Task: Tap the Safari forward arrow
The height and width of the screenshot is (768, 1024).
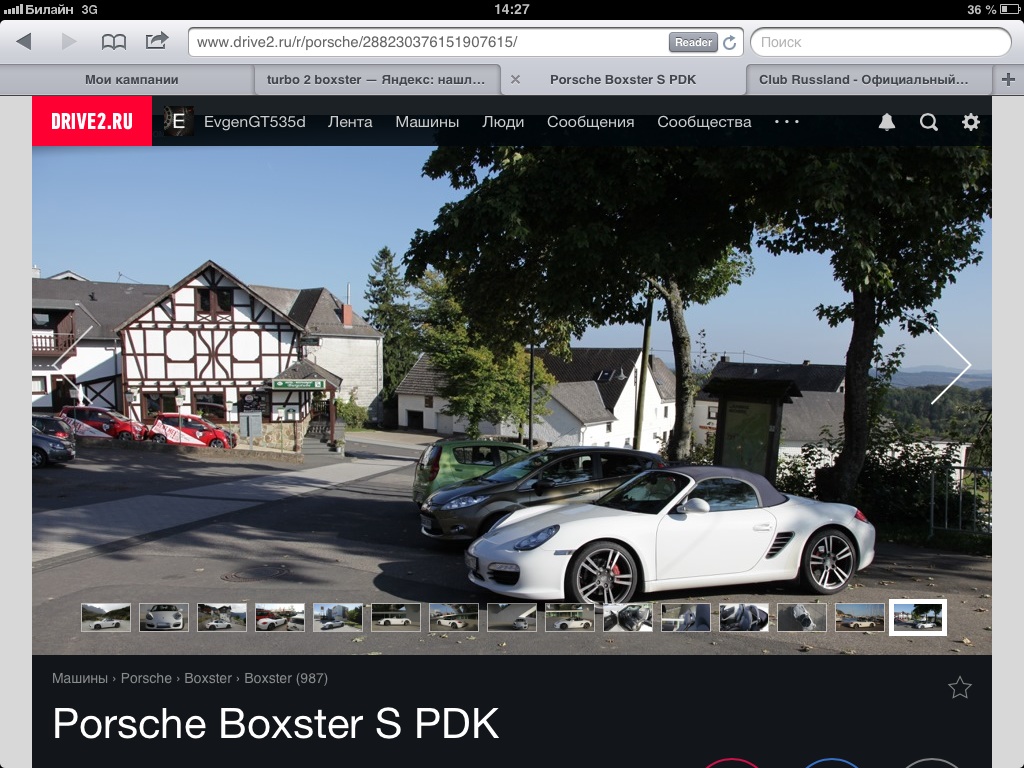Action: coord(69,42)
